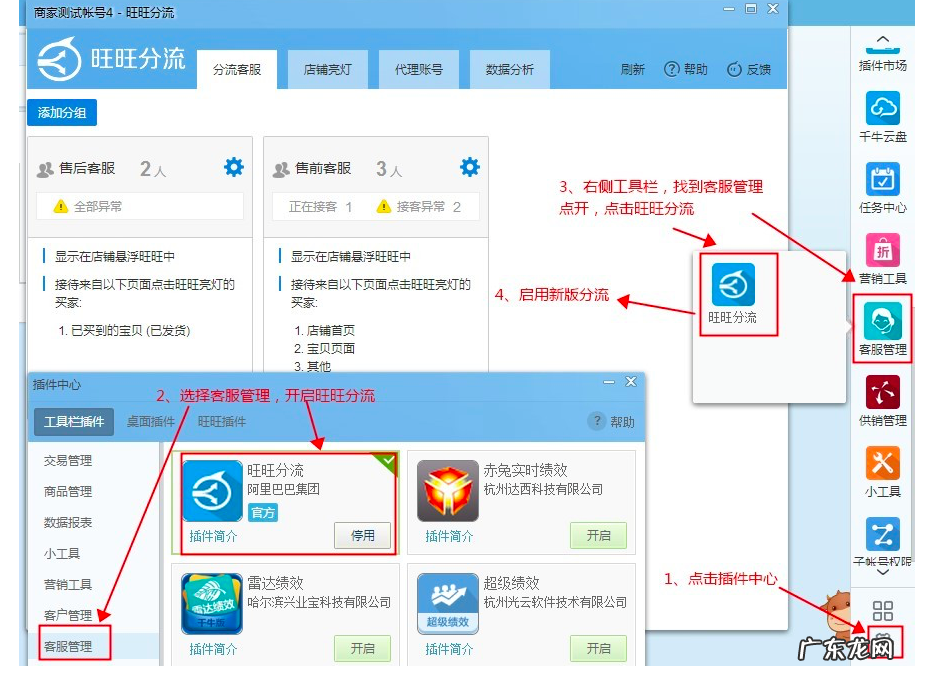Enable the 雷达绩效 plugin
The image size is (932, 678).
[x=362, y=649]
